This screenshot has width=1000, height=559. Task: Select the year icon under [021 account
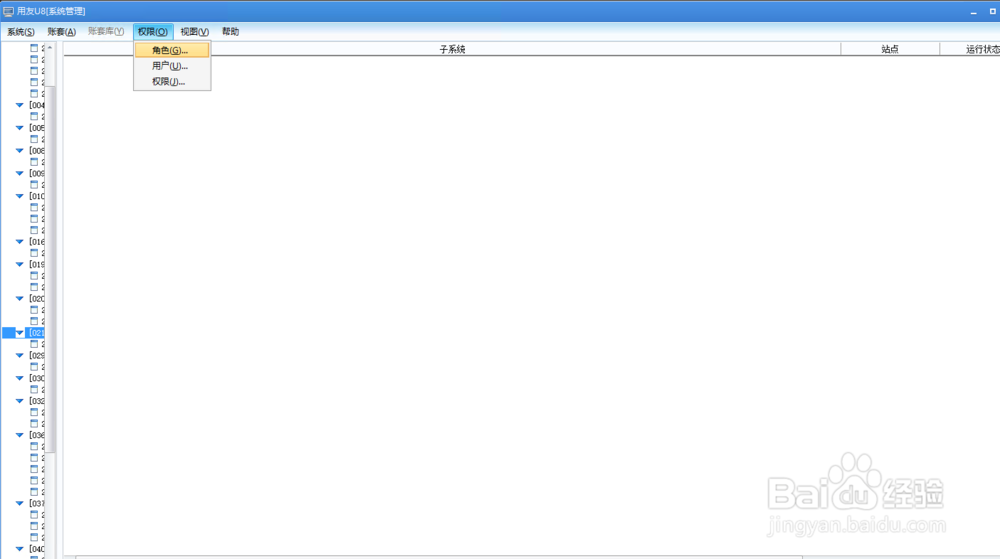(x=34, y=344)
